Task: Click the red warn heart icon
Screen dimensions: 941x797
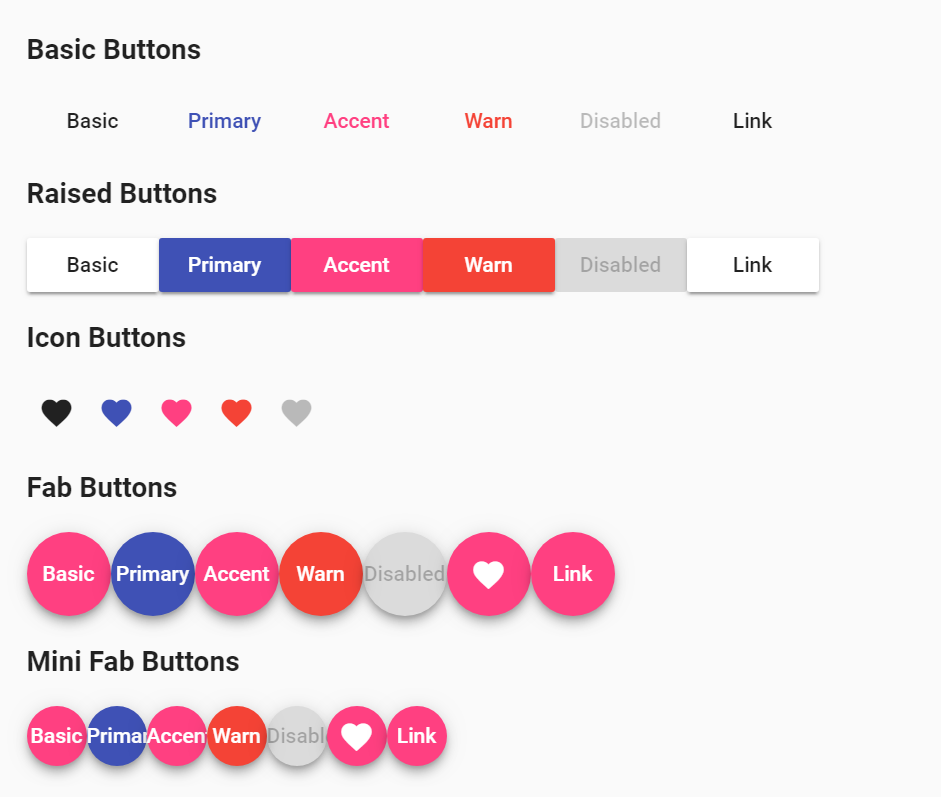Action: point(236,412)
